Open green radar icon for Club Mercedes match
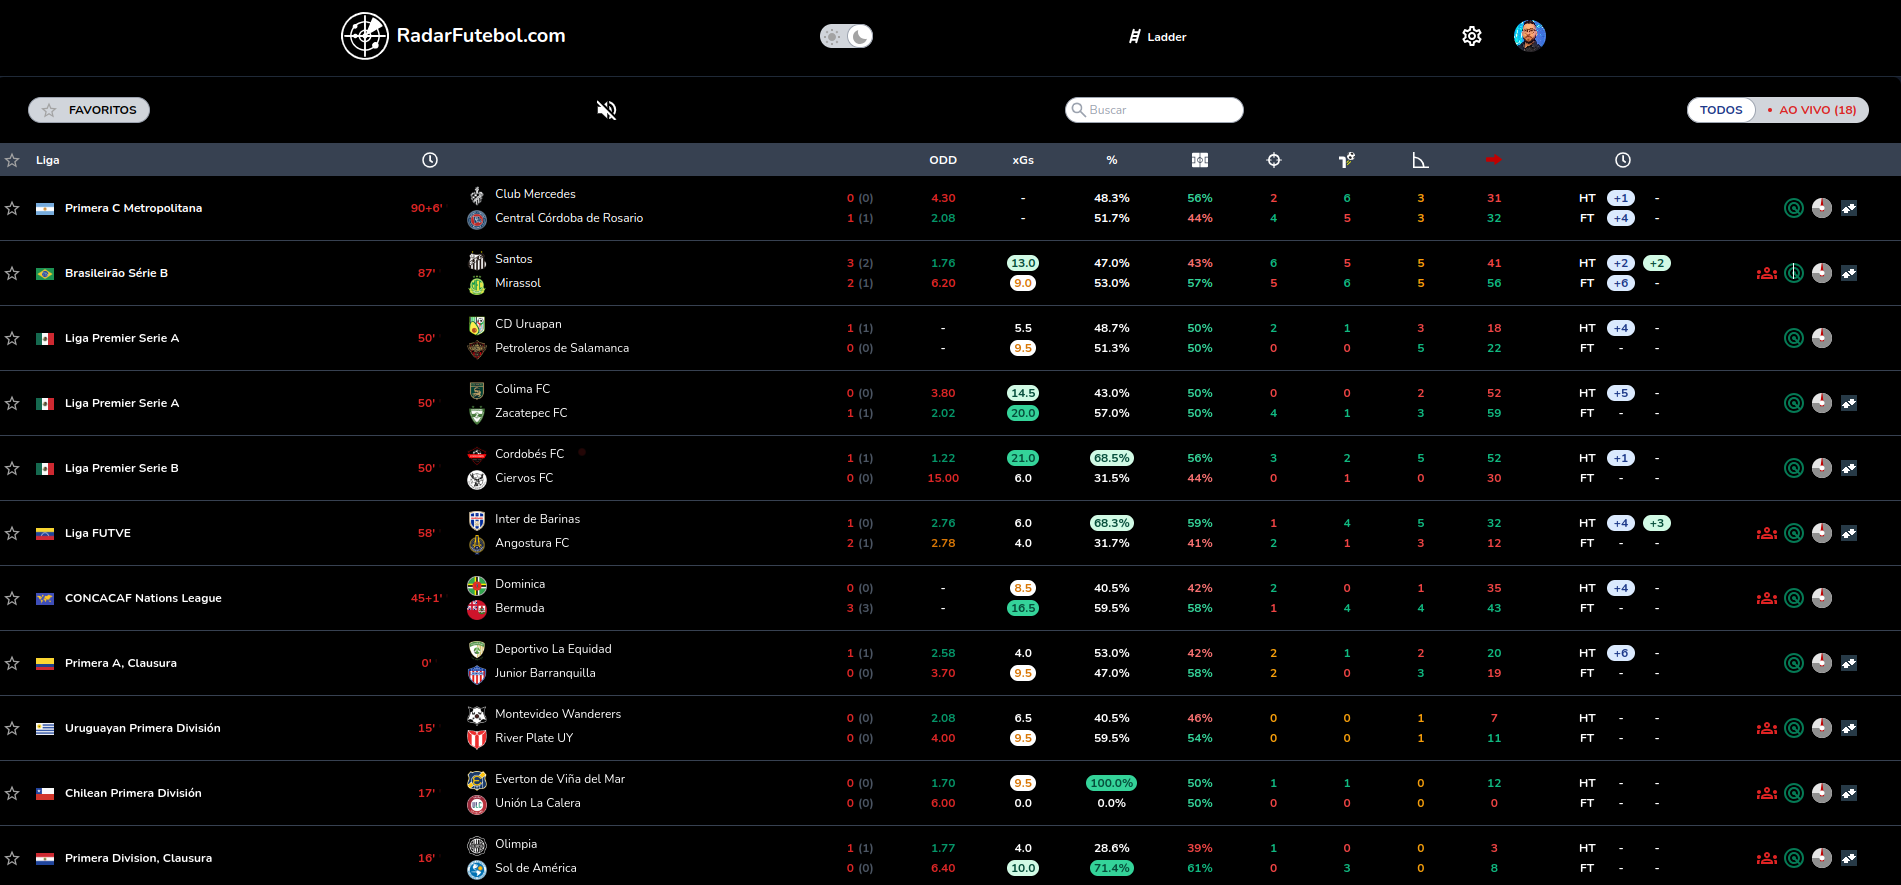Screen dimensions: 1901x885 pyautogui.click(x=1794, y=208)
